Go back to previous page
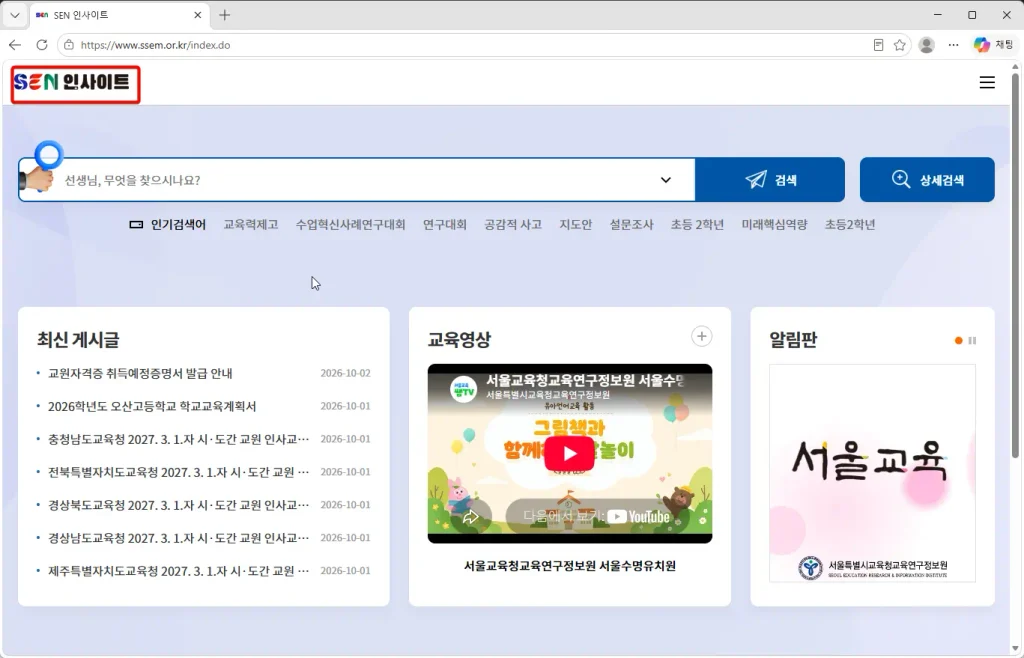1024x658 pixels. pos(15,45)
